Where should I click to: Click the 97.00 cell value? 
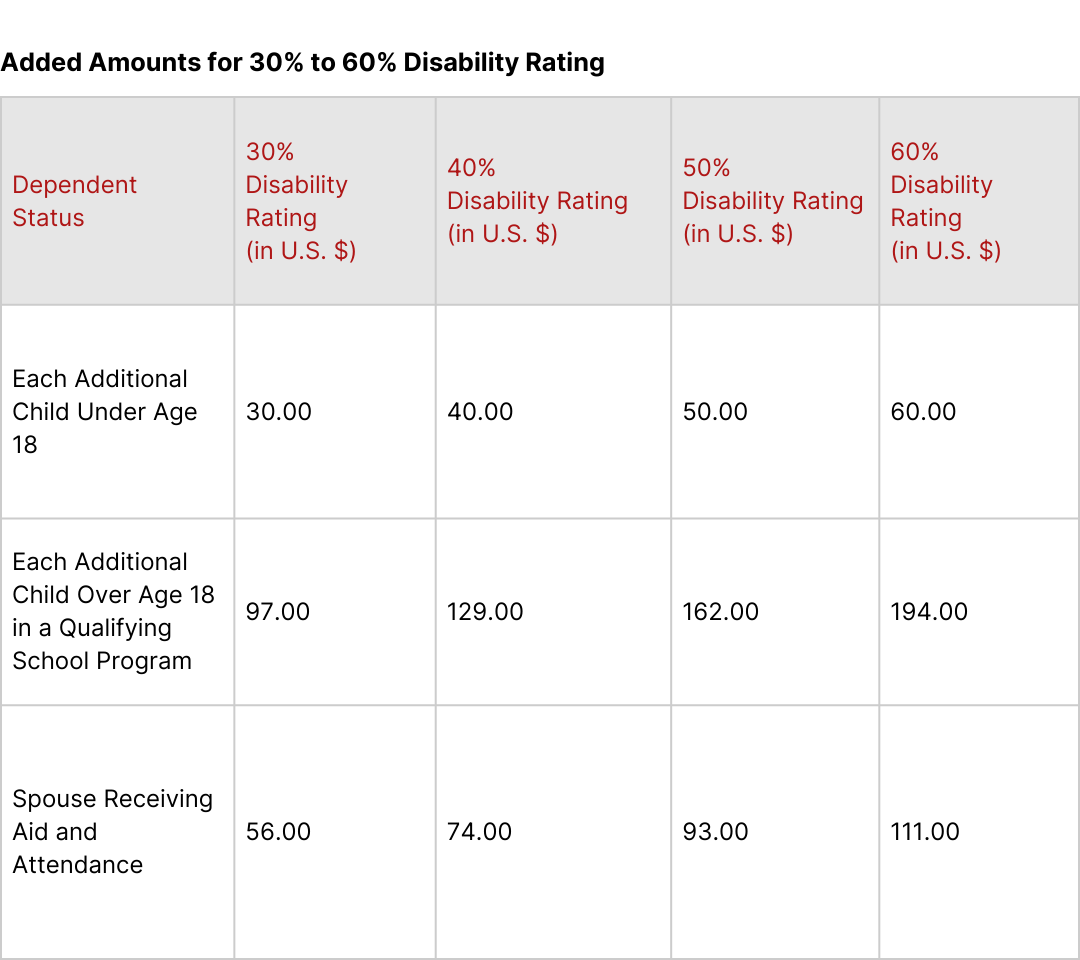[278, 612]
